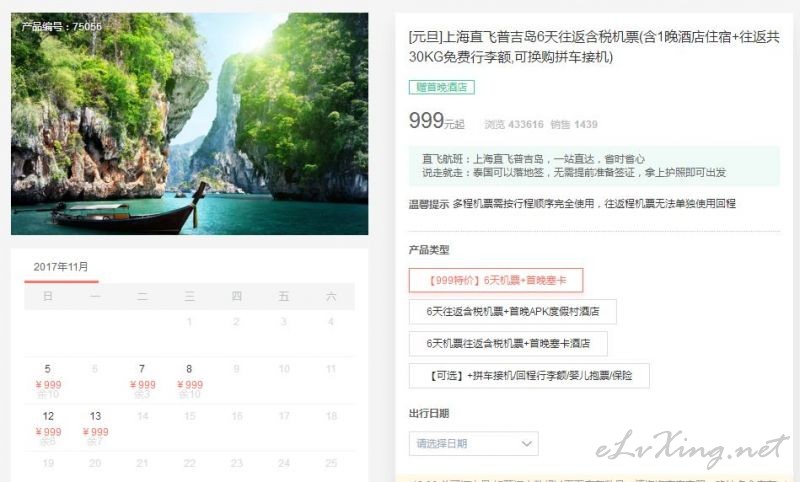The image size is (800, 482).
Task: Switch to the 2017年11月 calendar tab
Action: click(x=61, y=267)
